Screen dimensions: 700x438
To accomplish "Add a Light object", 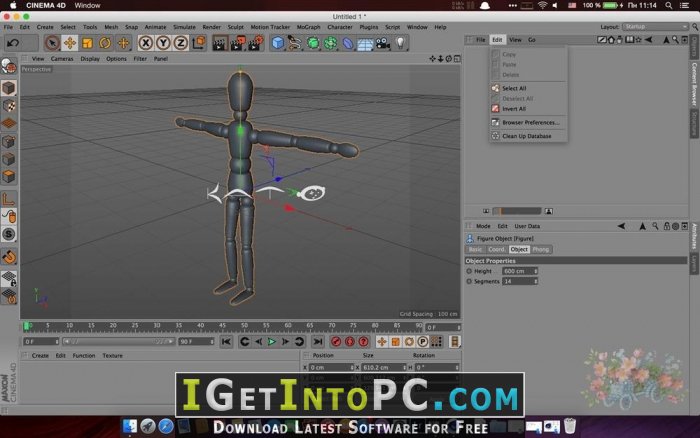I will coord(400,43).
